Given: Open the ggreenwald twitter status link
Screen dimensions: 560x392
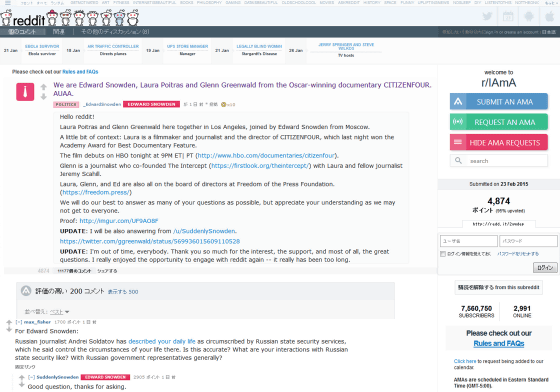Looking at the screenshot, I should 150,241.
